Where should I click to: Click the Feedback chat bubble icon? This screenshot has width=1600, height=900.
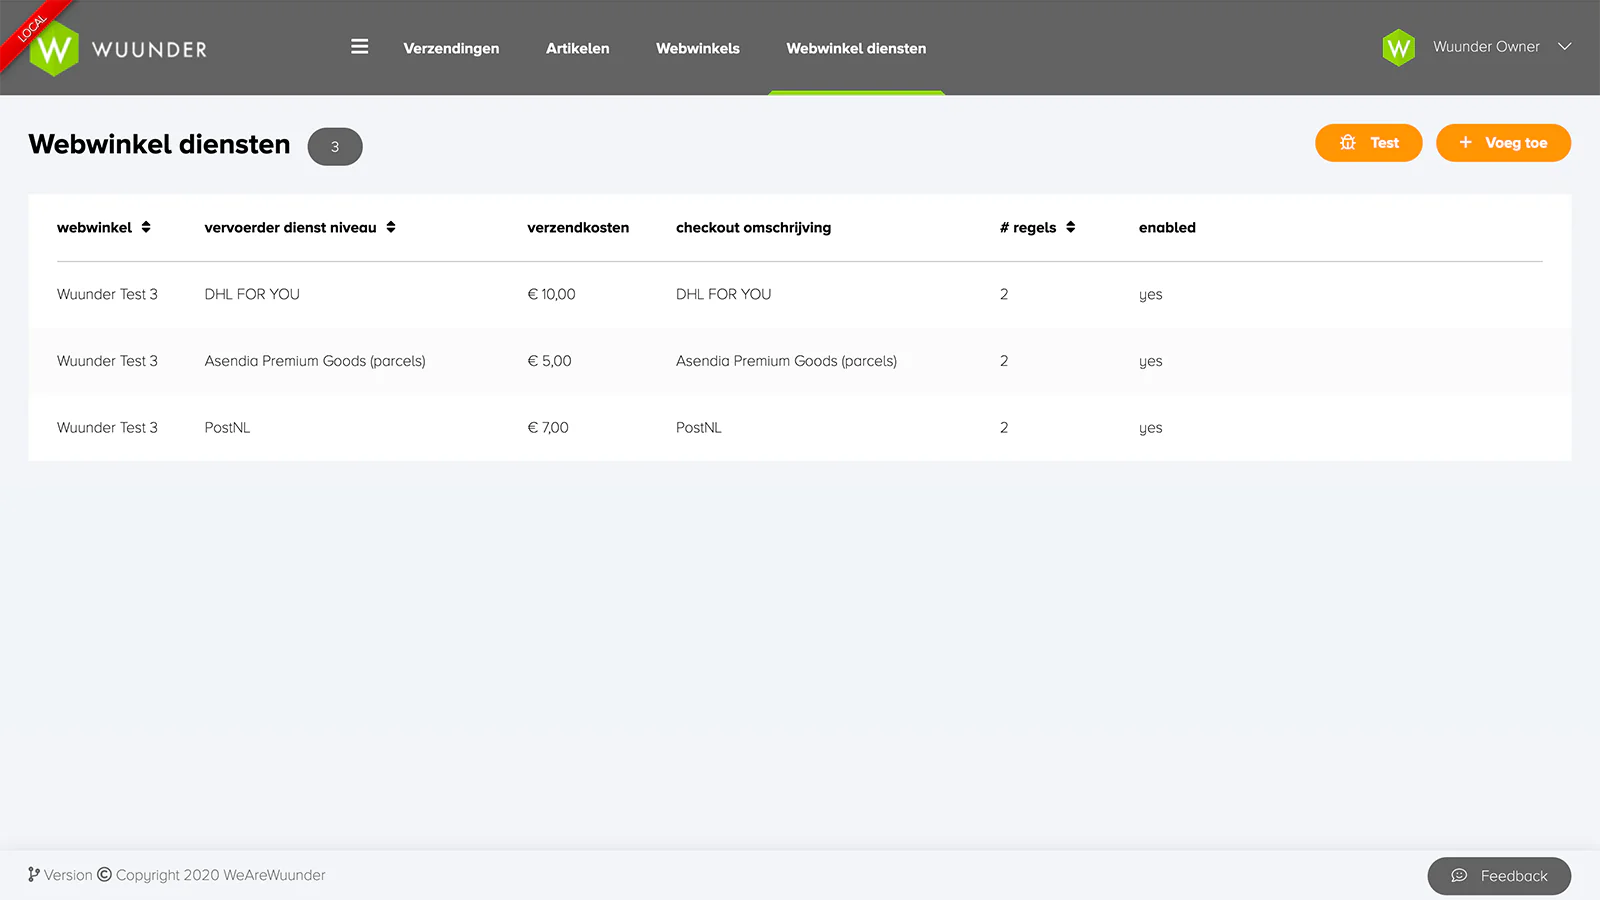(1459, 876)
